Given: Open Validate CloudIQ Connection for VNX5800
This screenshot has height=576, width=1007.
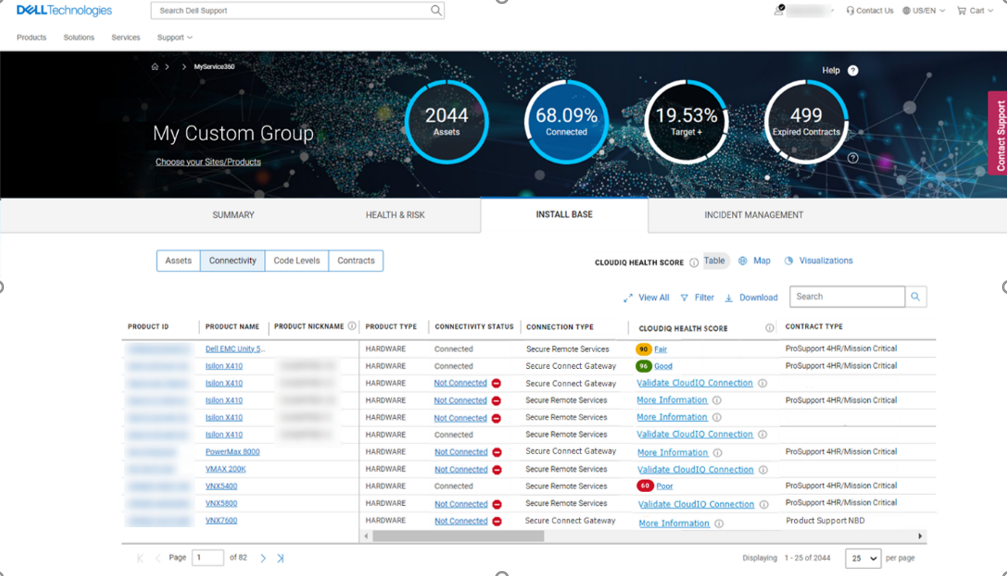Looking at the screenshot, I should 694,503.
